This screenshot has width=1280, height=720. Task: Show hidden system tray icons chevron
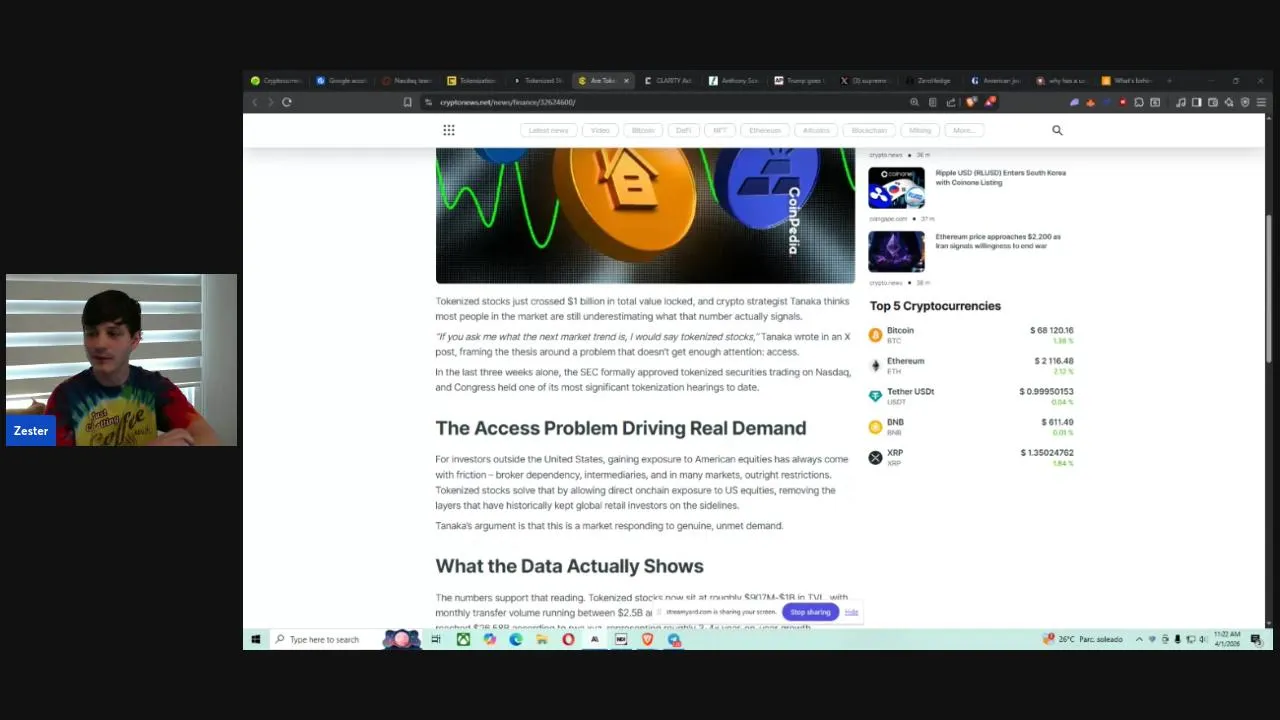1138,639
